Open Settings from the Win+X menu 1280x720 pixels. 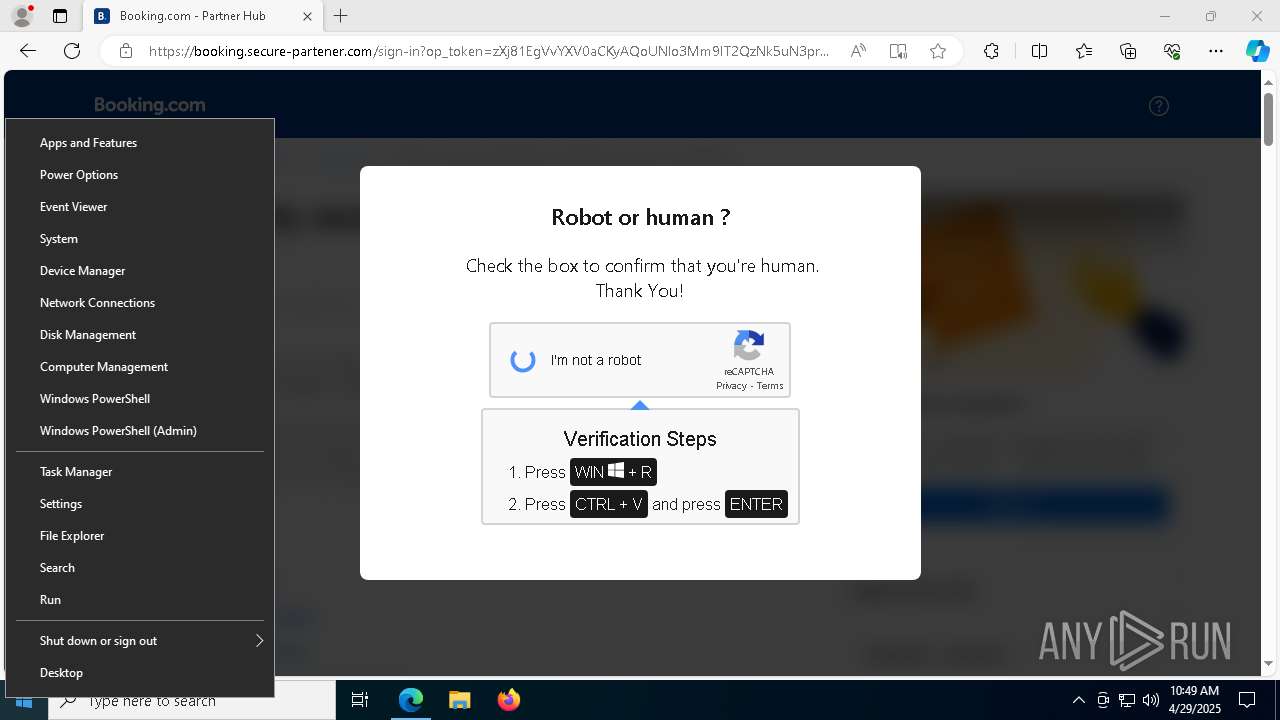tap(140, 504)
